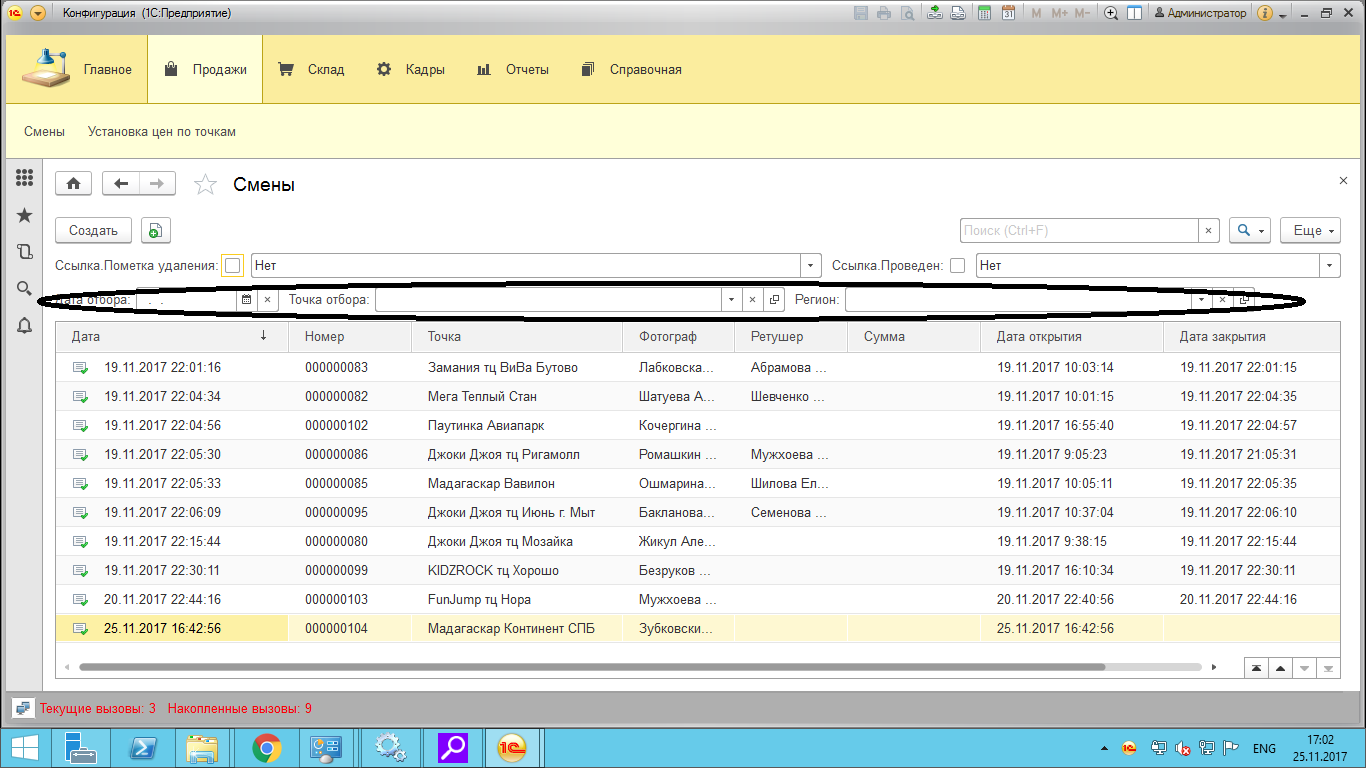Toggle Ссылка.Пометка удаления checkbox
The width and height of the screenshot is (1366, 768).
232,266
